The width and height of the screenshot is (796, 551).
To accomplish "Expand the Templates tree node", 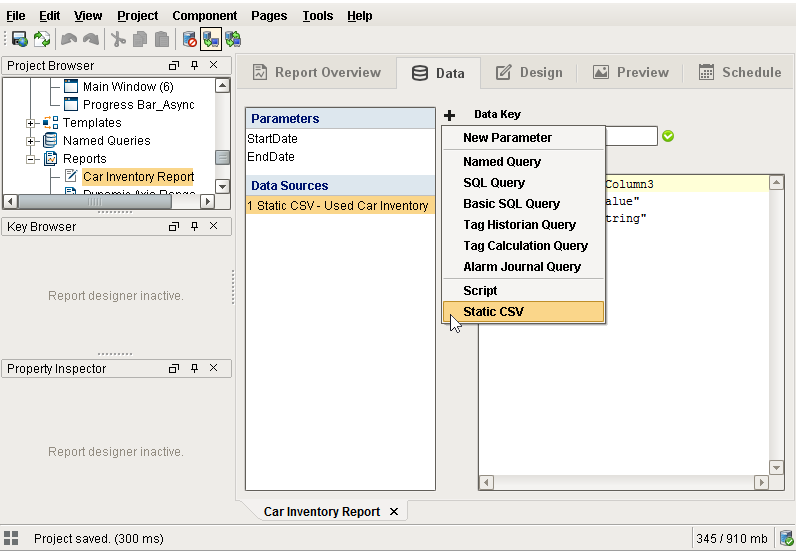I will [30, 123].
